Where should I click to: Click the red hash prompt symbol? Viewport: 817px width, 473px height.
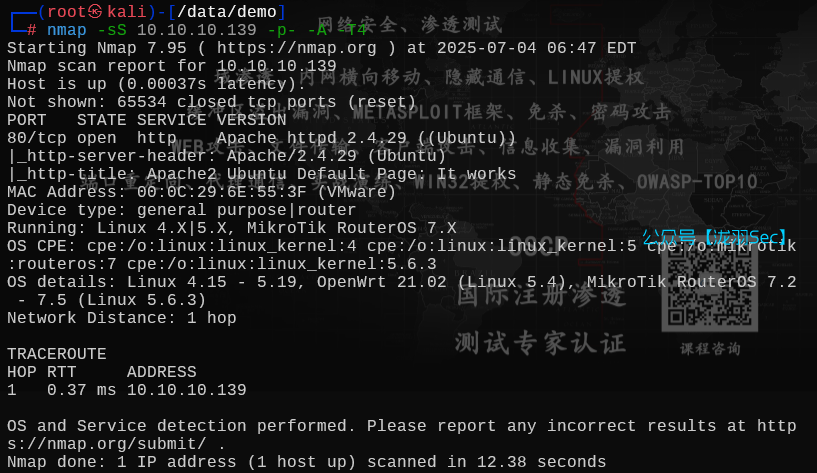pos(32,30)
